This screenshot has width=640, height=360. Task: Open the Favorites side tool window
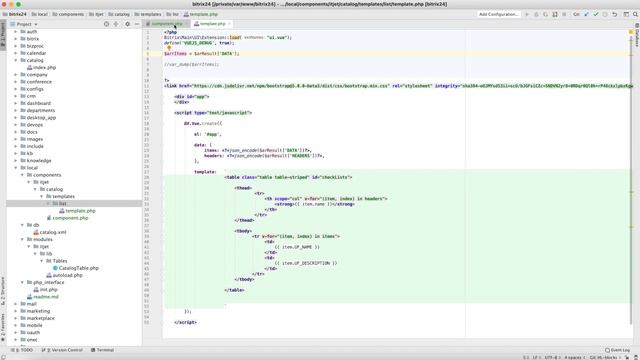[3, 326]
